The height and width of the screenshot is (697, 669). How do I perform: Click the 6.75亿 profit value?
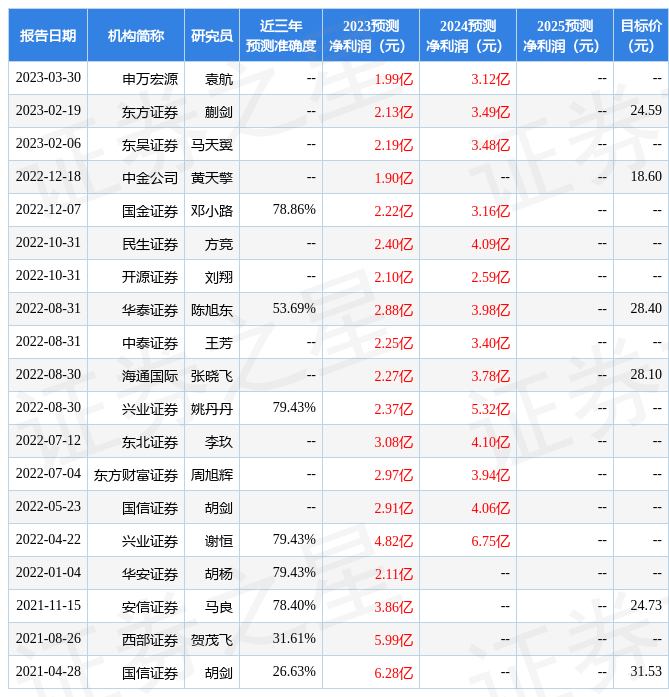pos(490,540)
